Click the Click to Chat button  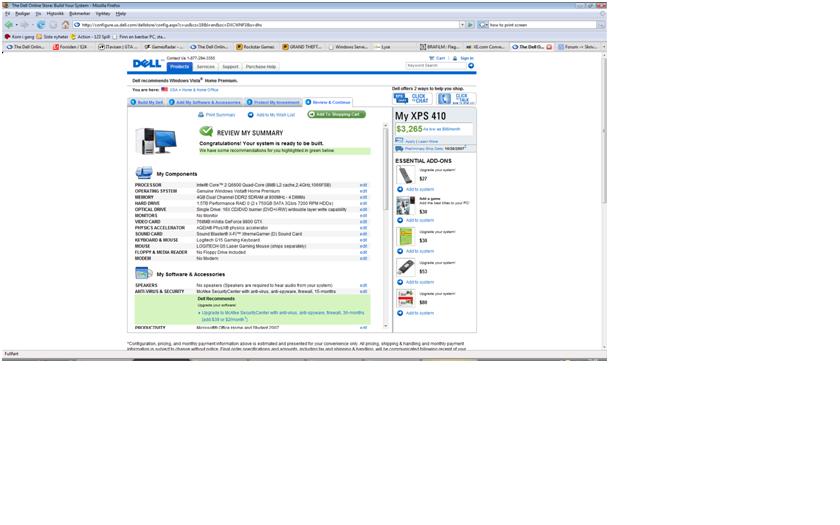coord(412,99)
